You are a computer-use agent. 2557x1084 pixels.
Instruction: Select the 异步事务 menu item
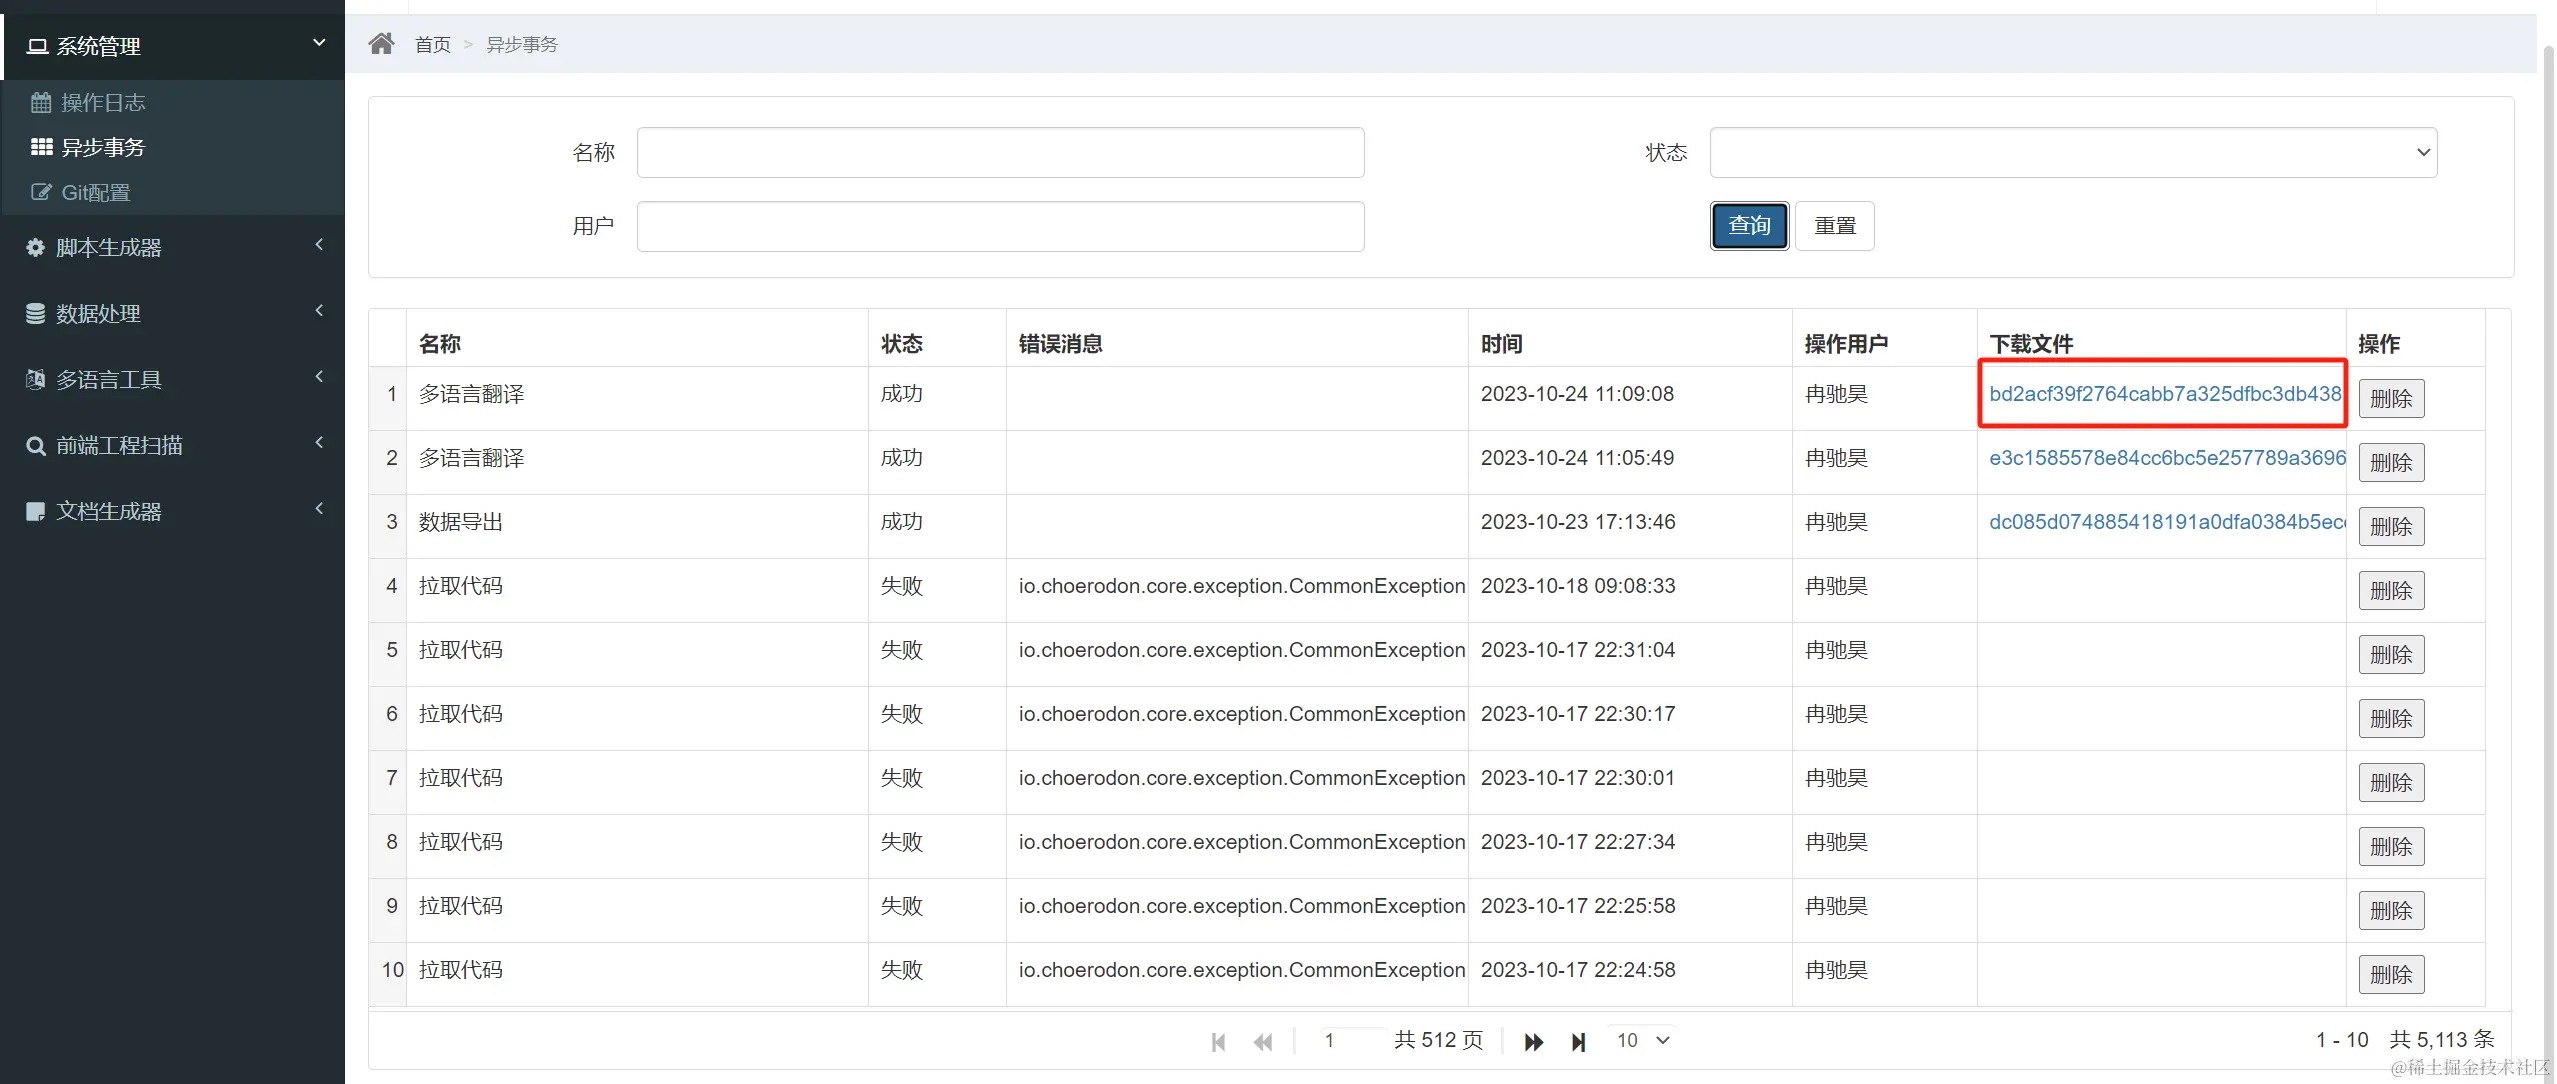[103, 147]
